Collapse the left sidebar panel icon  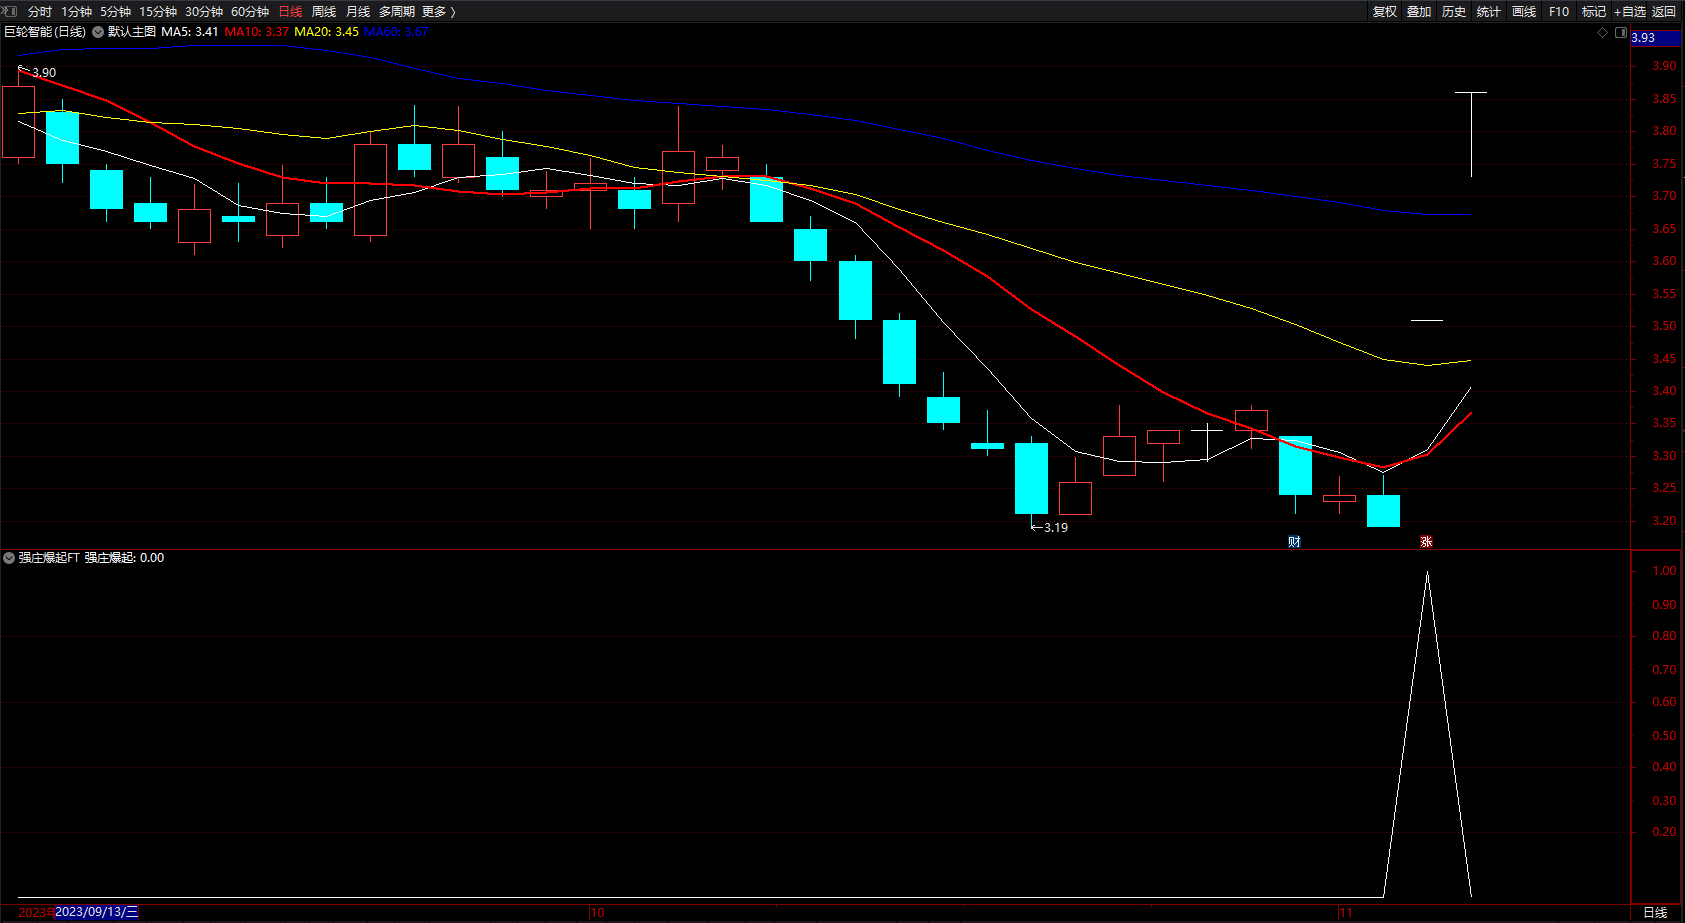(10, 11)
